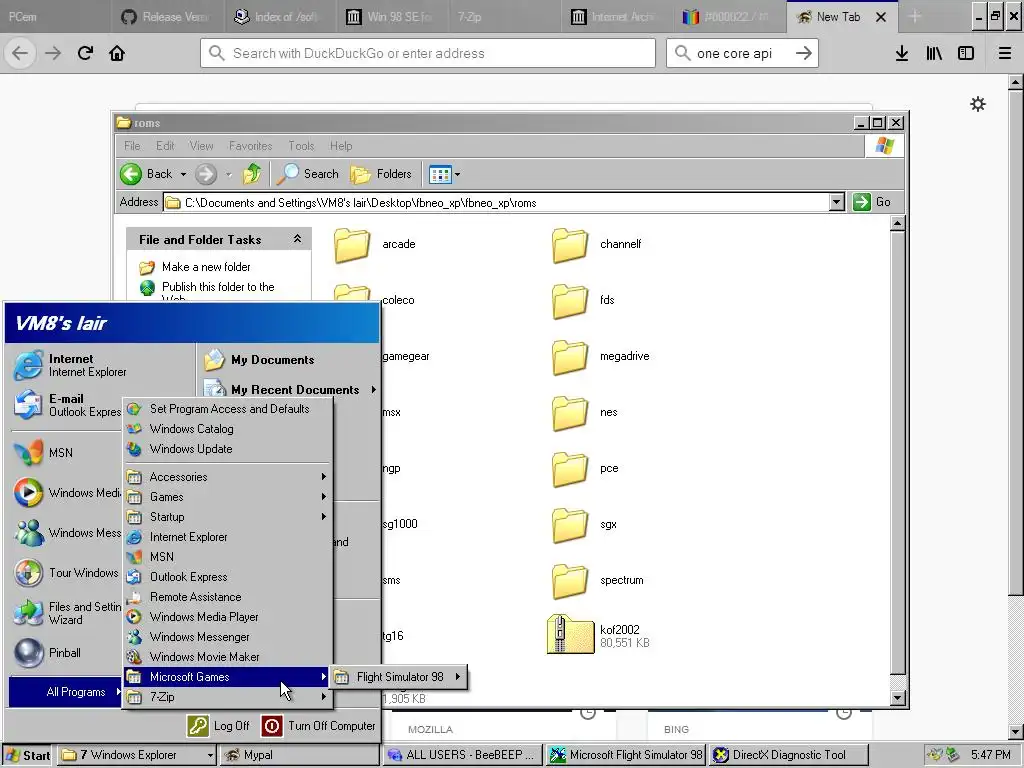Open the Explorer View menu

coord(201,146)
